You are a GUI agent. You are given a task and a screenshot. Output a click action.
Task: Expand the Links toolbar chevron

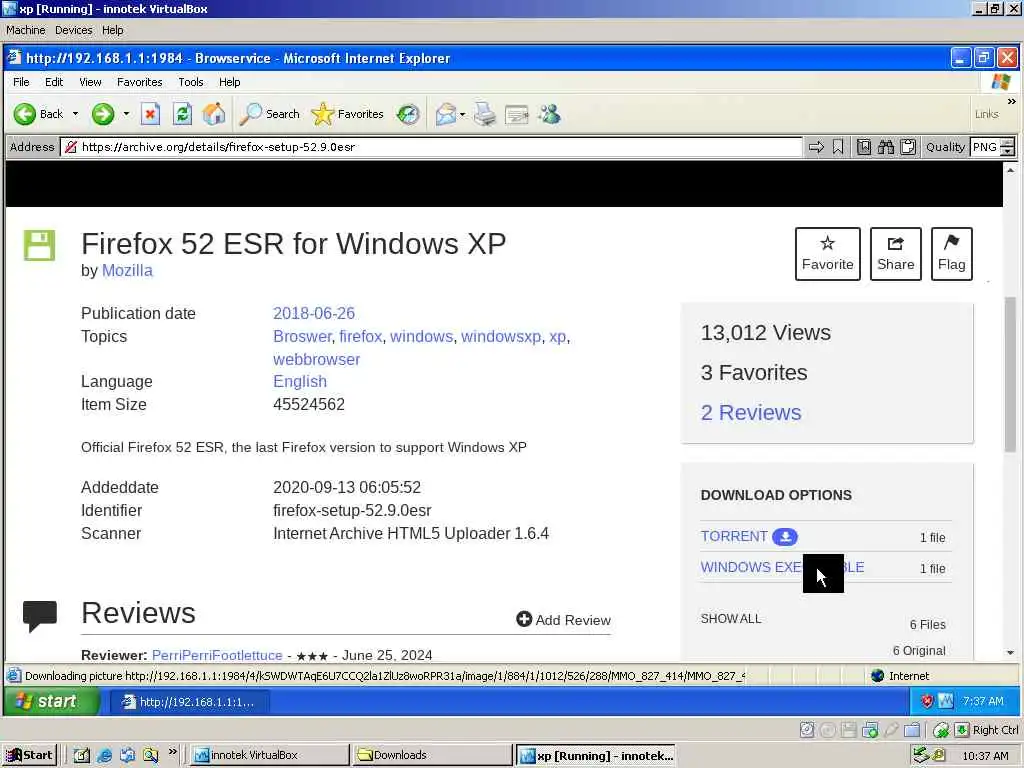coord(1011,102)
